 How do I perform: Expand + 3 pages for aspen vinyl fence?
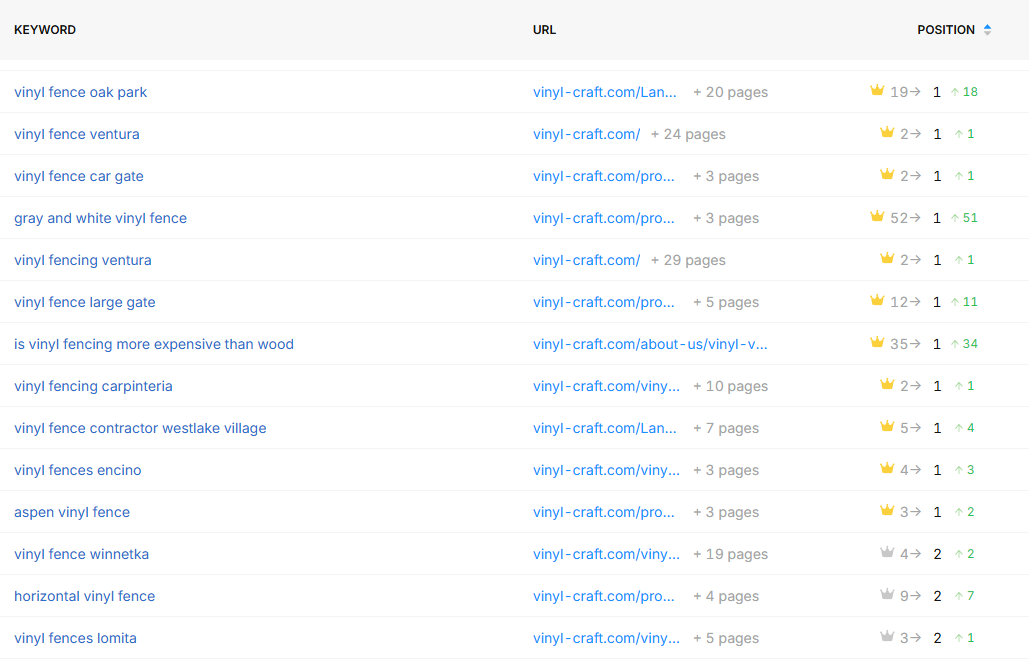pyautogui.click(x=726, y=513)
